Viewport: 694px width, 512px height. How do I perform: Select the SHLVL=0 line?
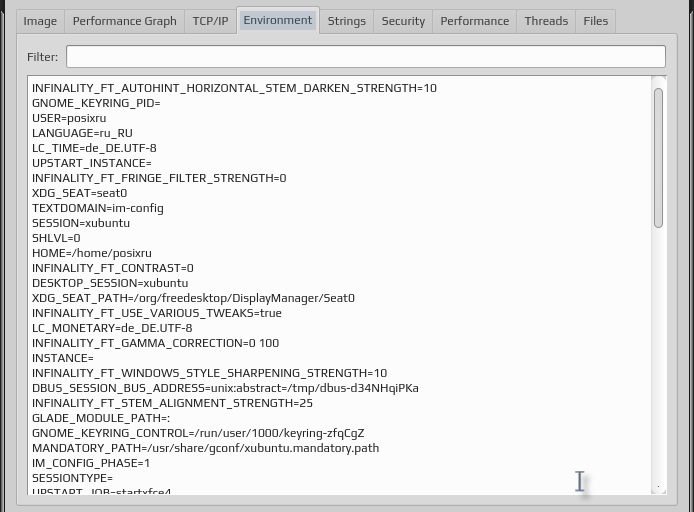pyautogui.click(x=56, y=238)
